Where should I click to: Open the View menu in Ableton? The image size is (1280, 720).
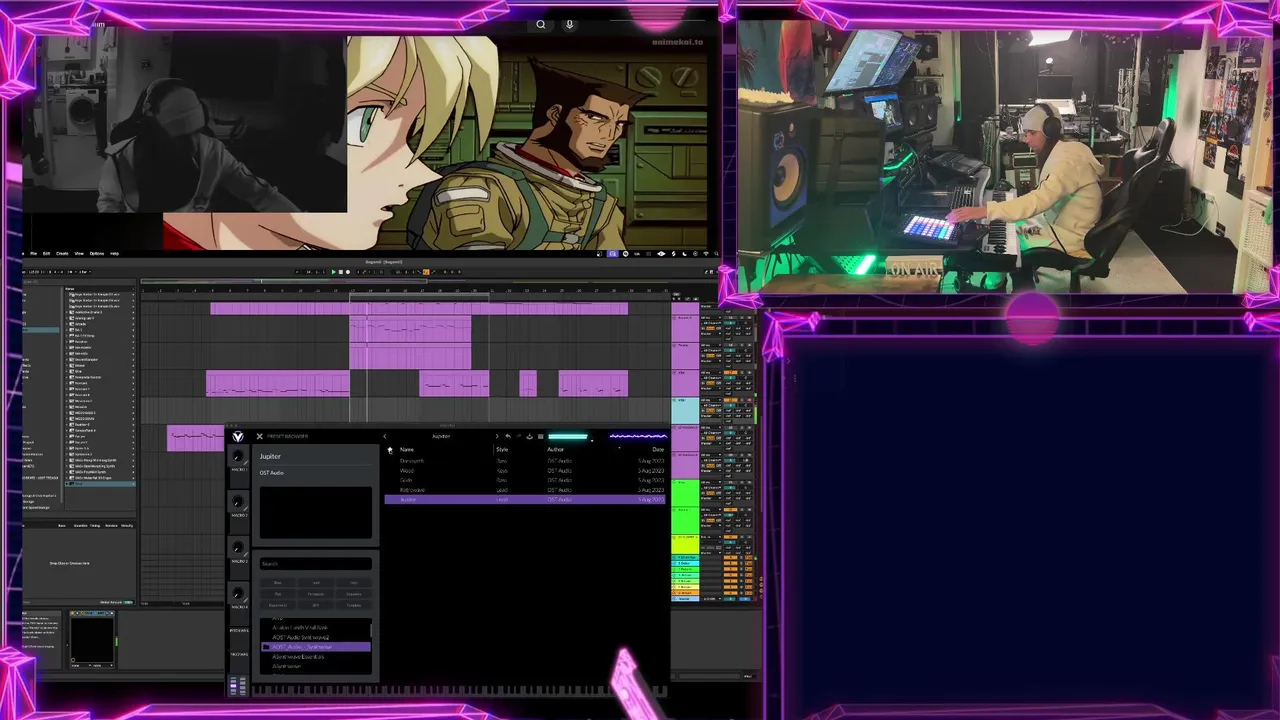pyautogui.click(x=79, y=254)
